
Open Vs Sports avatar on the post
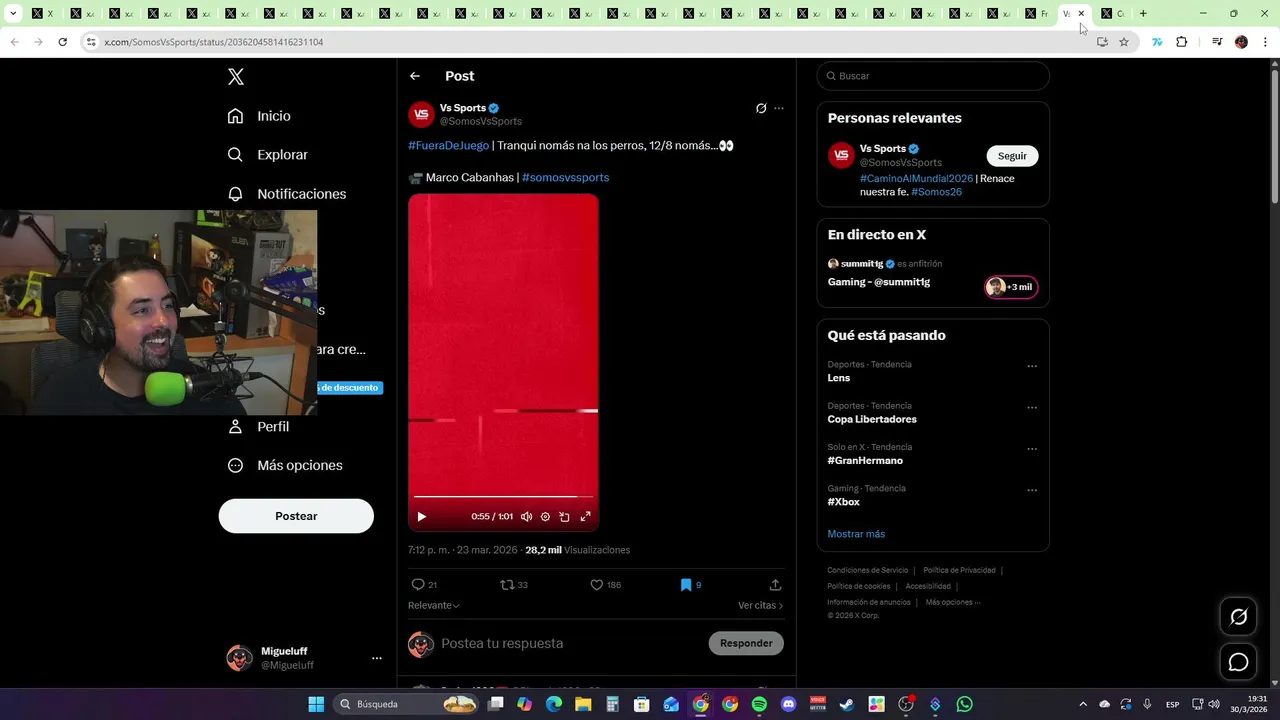coord(421,114)
